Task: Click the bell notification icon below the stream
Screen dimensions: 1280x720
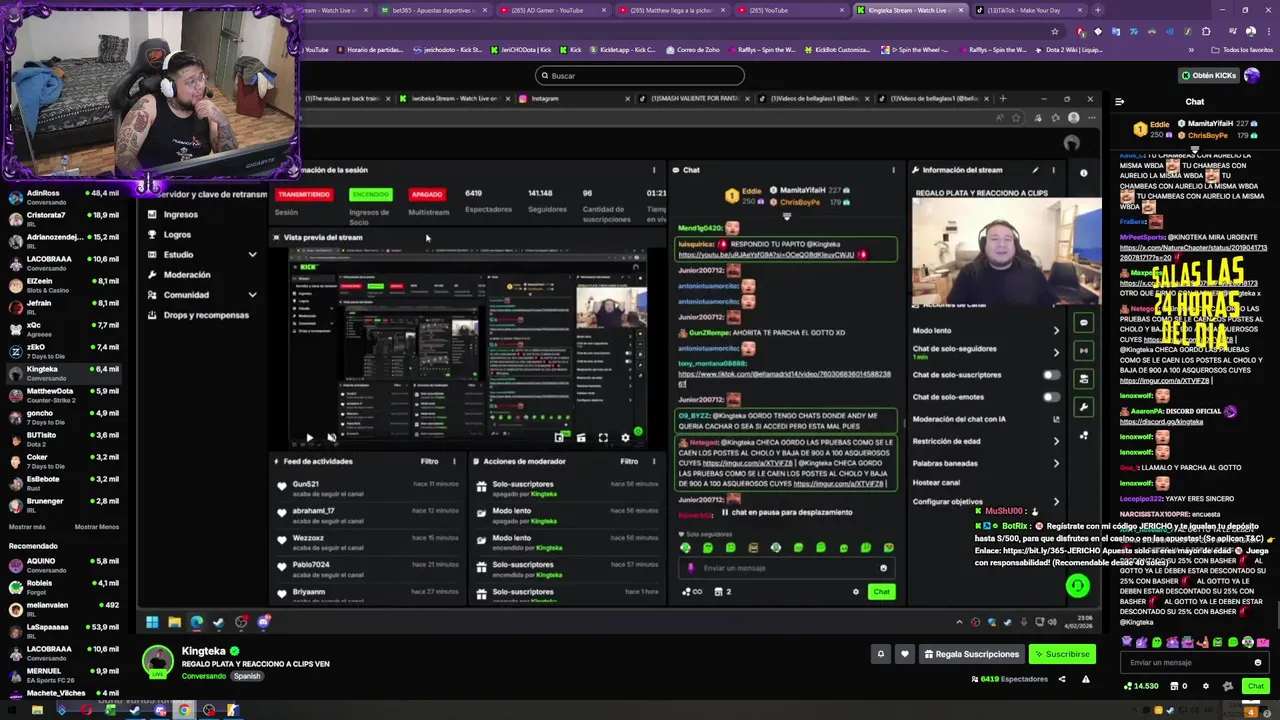Action: [881, 654]
